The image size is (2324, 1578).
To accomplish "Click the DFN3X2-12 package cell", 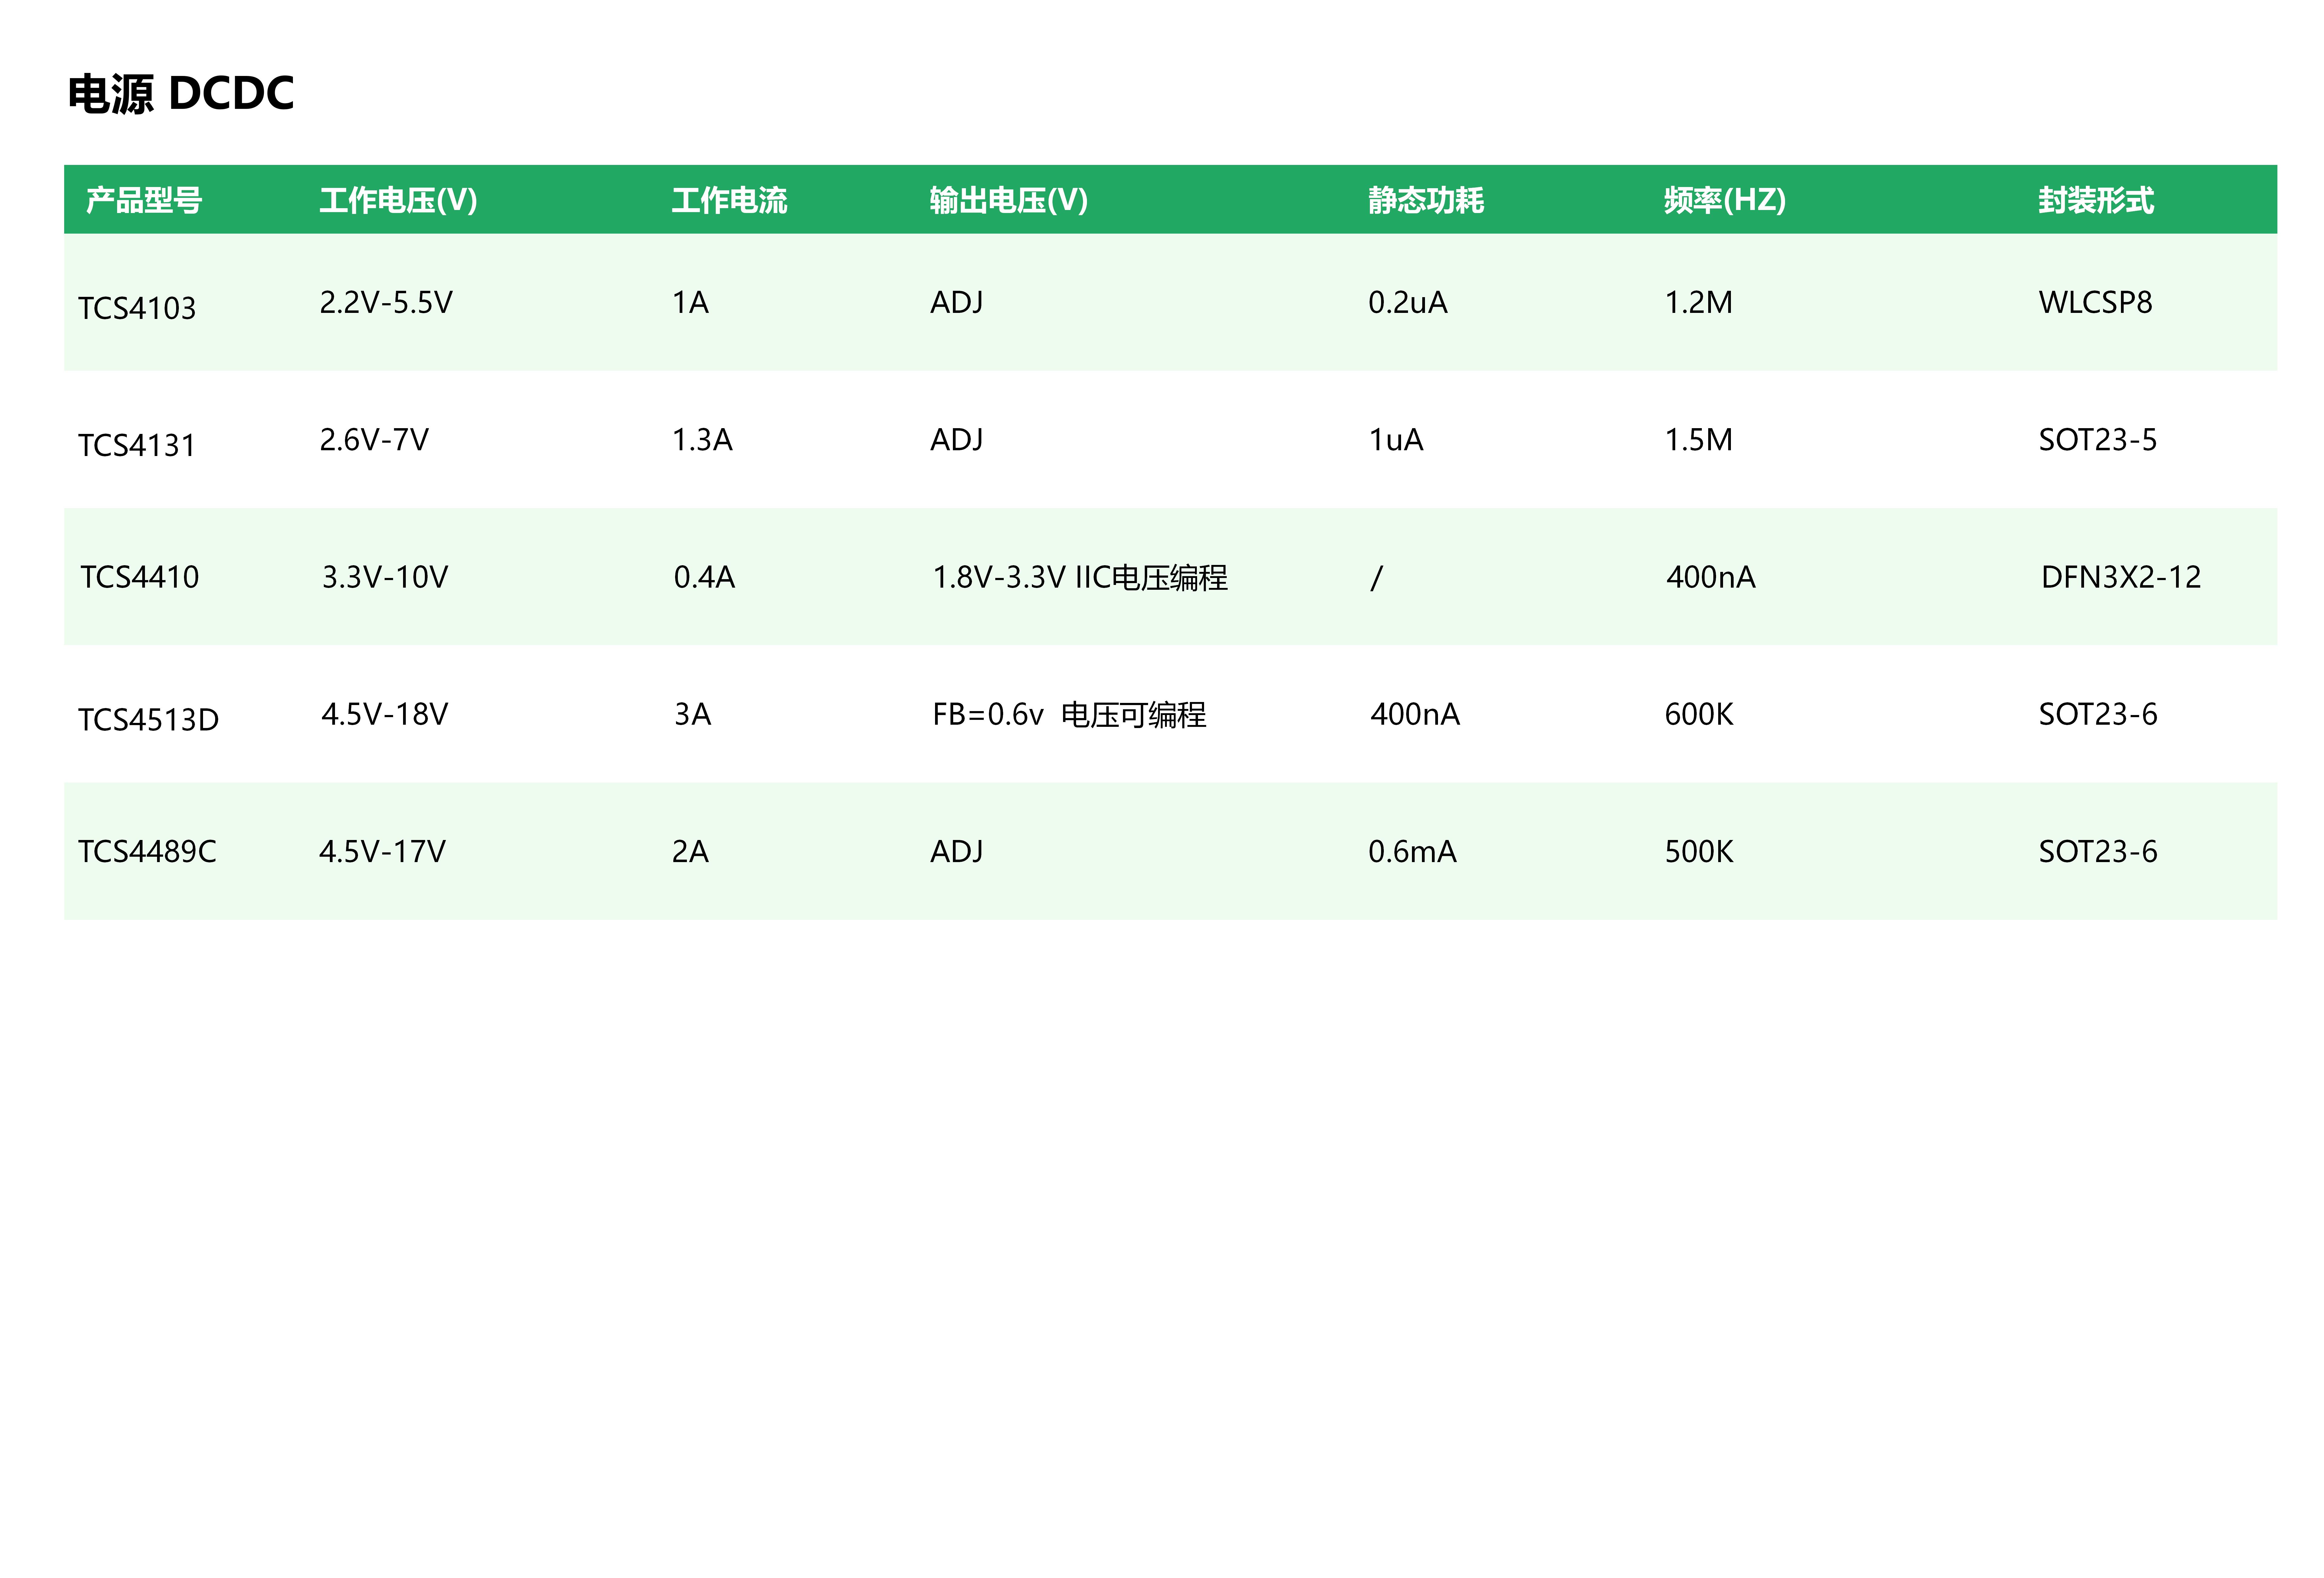I will (x=2121, y=577).
